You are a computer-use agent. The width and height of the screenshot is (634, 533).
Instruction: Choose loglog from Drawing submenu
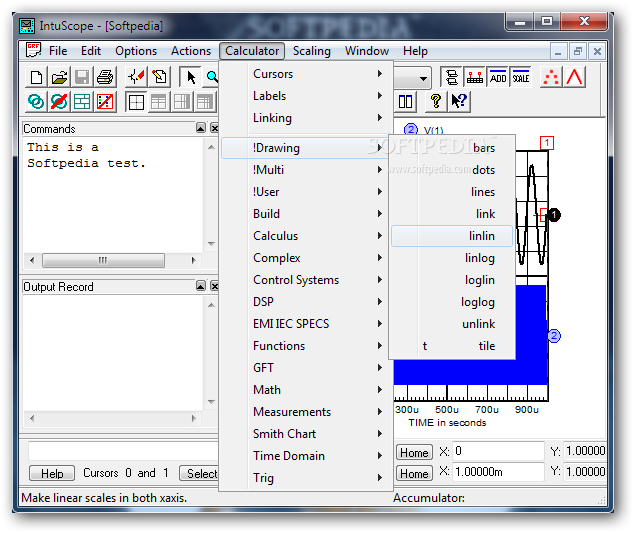coord(452,302)
